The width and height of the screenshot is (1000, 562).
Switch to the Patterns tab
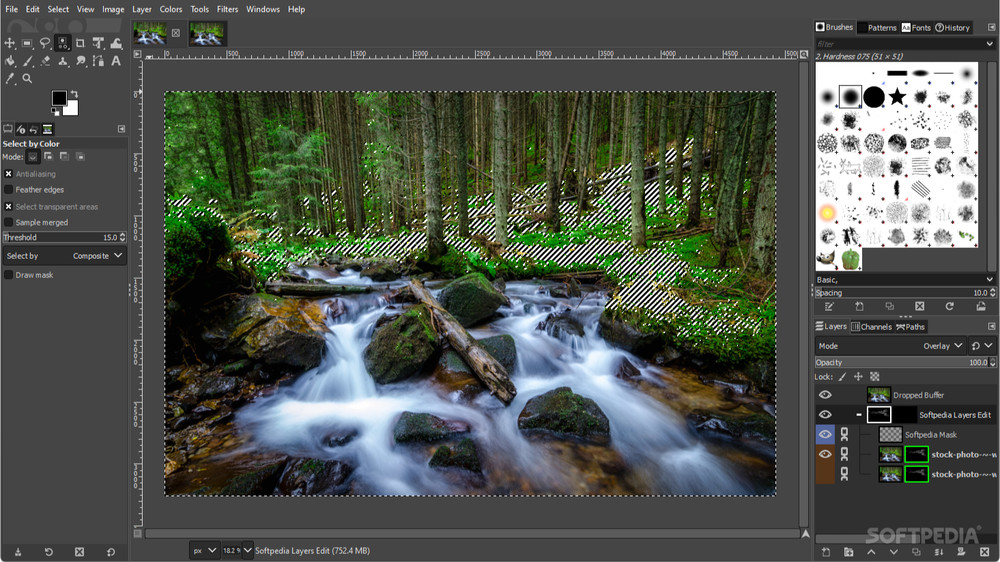876,27
